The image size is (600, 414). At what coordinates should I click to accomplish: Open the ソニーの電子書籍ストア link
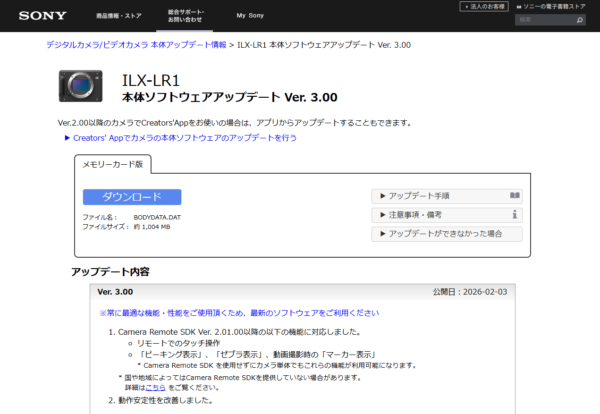551,7
